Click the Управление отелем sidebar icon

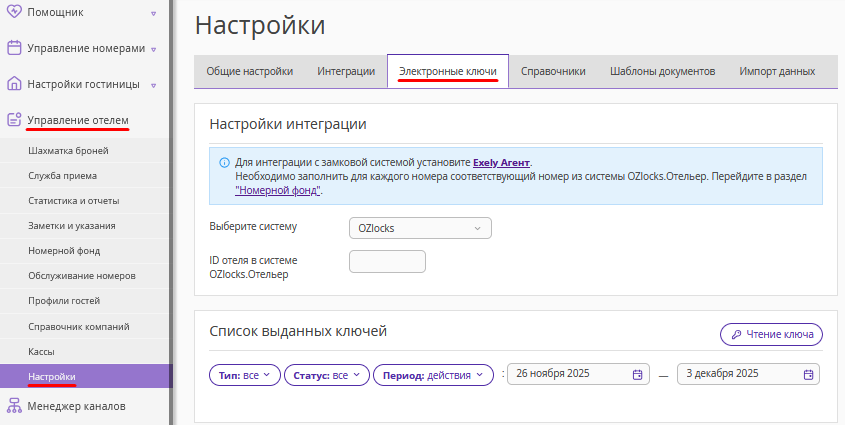[x=14, y=120]
